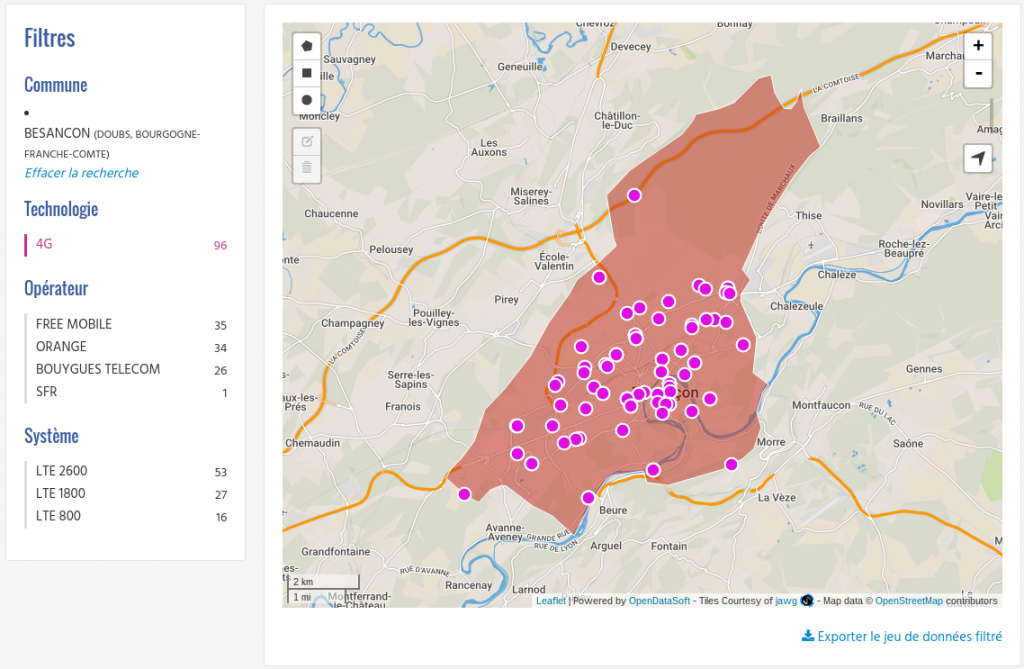The image size is (1024, 669).
Task: Filter by ORANGE operator
Action: pos(61,347)
